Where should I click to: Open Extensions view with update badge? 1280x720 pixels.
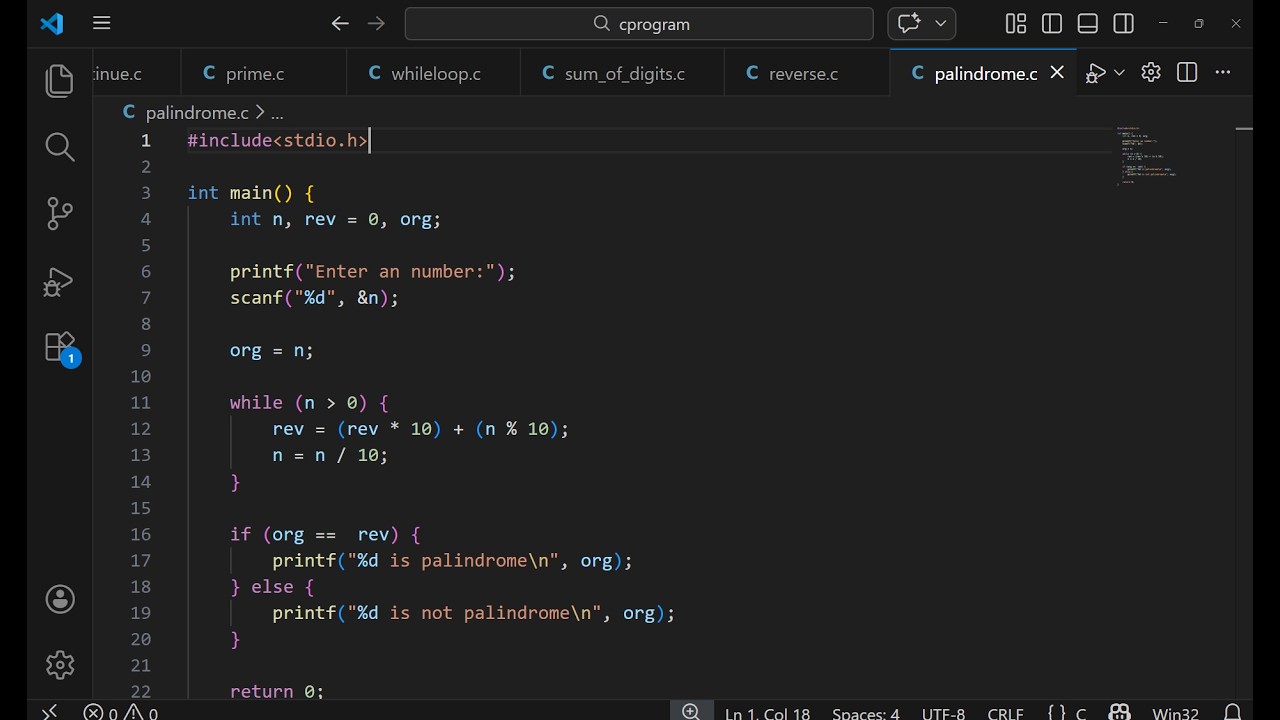[x=60, y=348]
